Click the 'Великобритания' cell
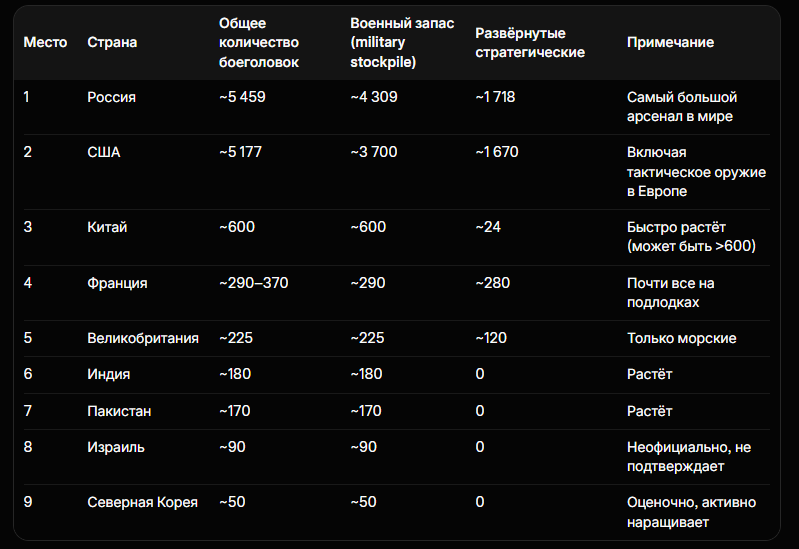Viewport: 799px width, 549px height. coord(143,338)
